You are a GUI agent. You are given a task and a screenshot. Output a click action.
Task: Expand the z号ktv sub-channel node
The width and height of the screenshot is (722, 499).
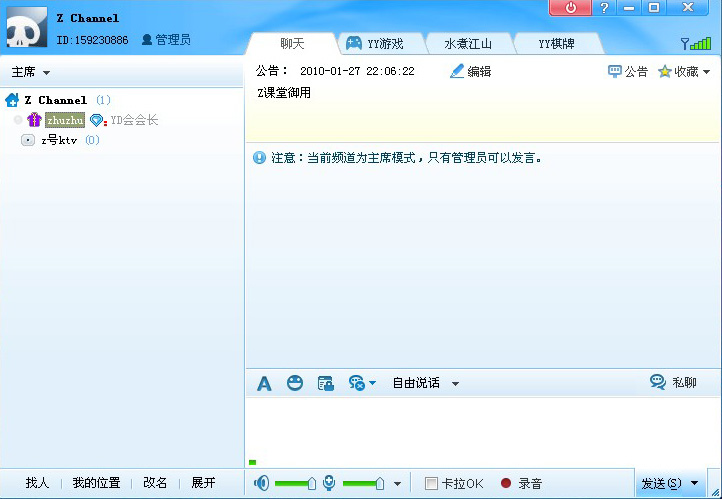(x=28, y=140)
